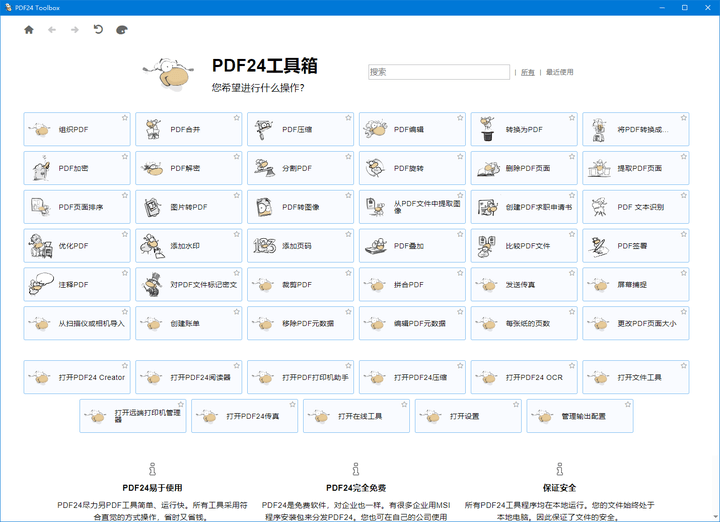Open 打开PDF打印机助手
The image size is (720, 522).
click(300, 377)
